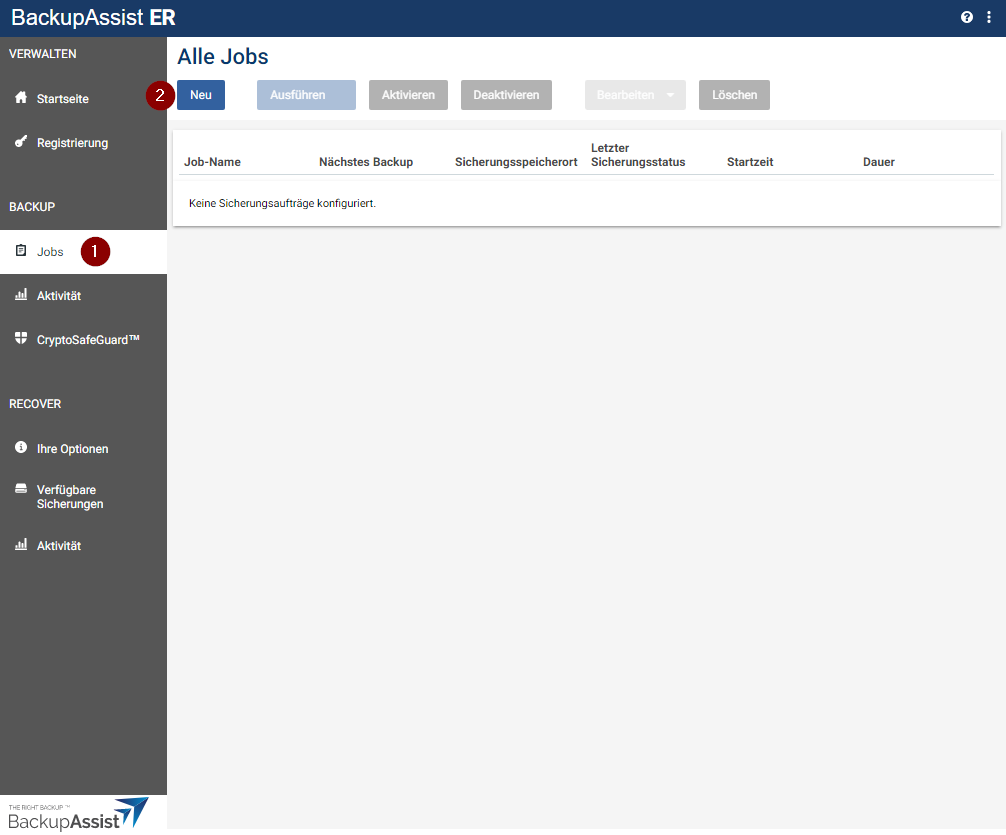Click 'Keine Sicherungsaufträge konfiguriert.' message
Viewport: 1006px width, 835px height.
(x=282, y=203)
